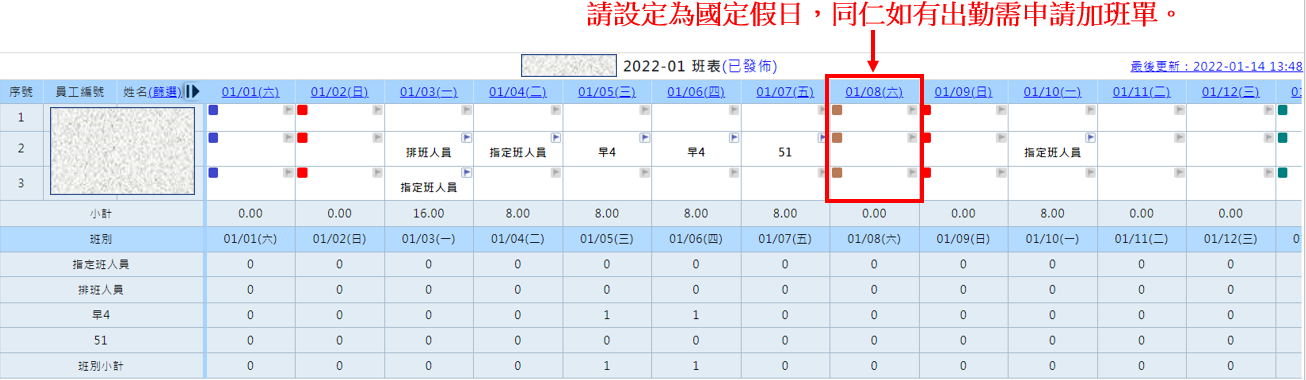The width and height of the screenshot is (1306, 380).
Task: Open the flag icon in row 3 under 01/07(五)
Action: 823,173
